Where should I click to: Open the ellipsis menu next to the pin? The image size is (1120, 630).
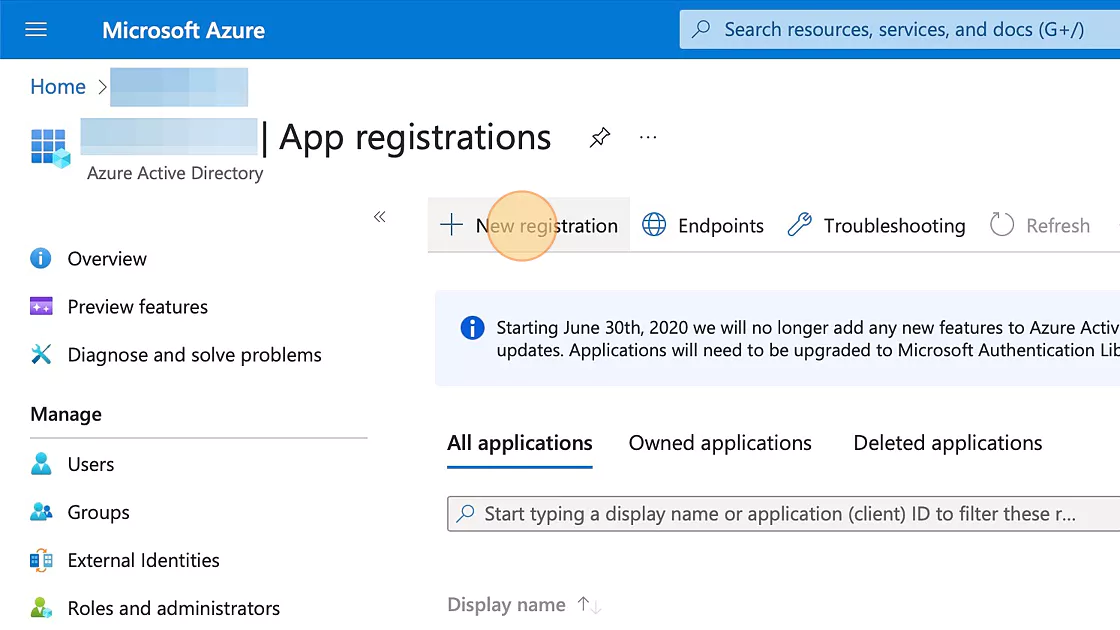click(x=647, y=138)
